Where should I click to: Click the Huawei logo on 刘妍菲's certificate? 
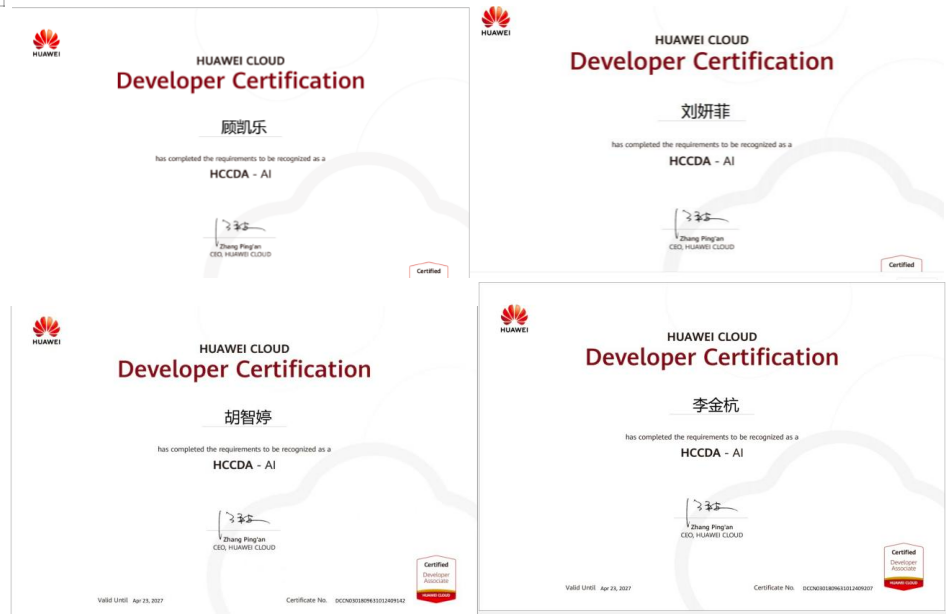(x=496, y=21)
